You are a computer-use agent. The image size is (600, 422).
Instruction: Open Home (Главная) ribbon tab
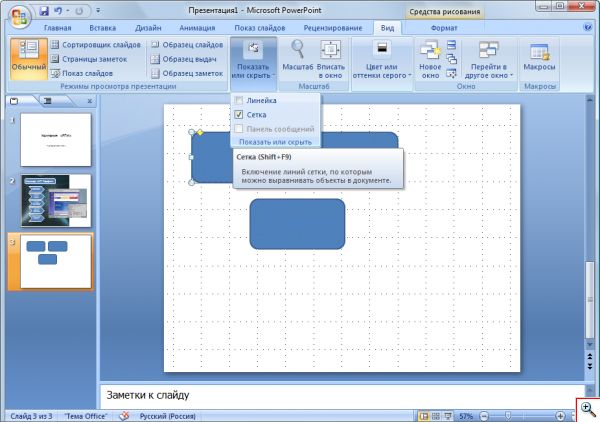coord(57,28)
